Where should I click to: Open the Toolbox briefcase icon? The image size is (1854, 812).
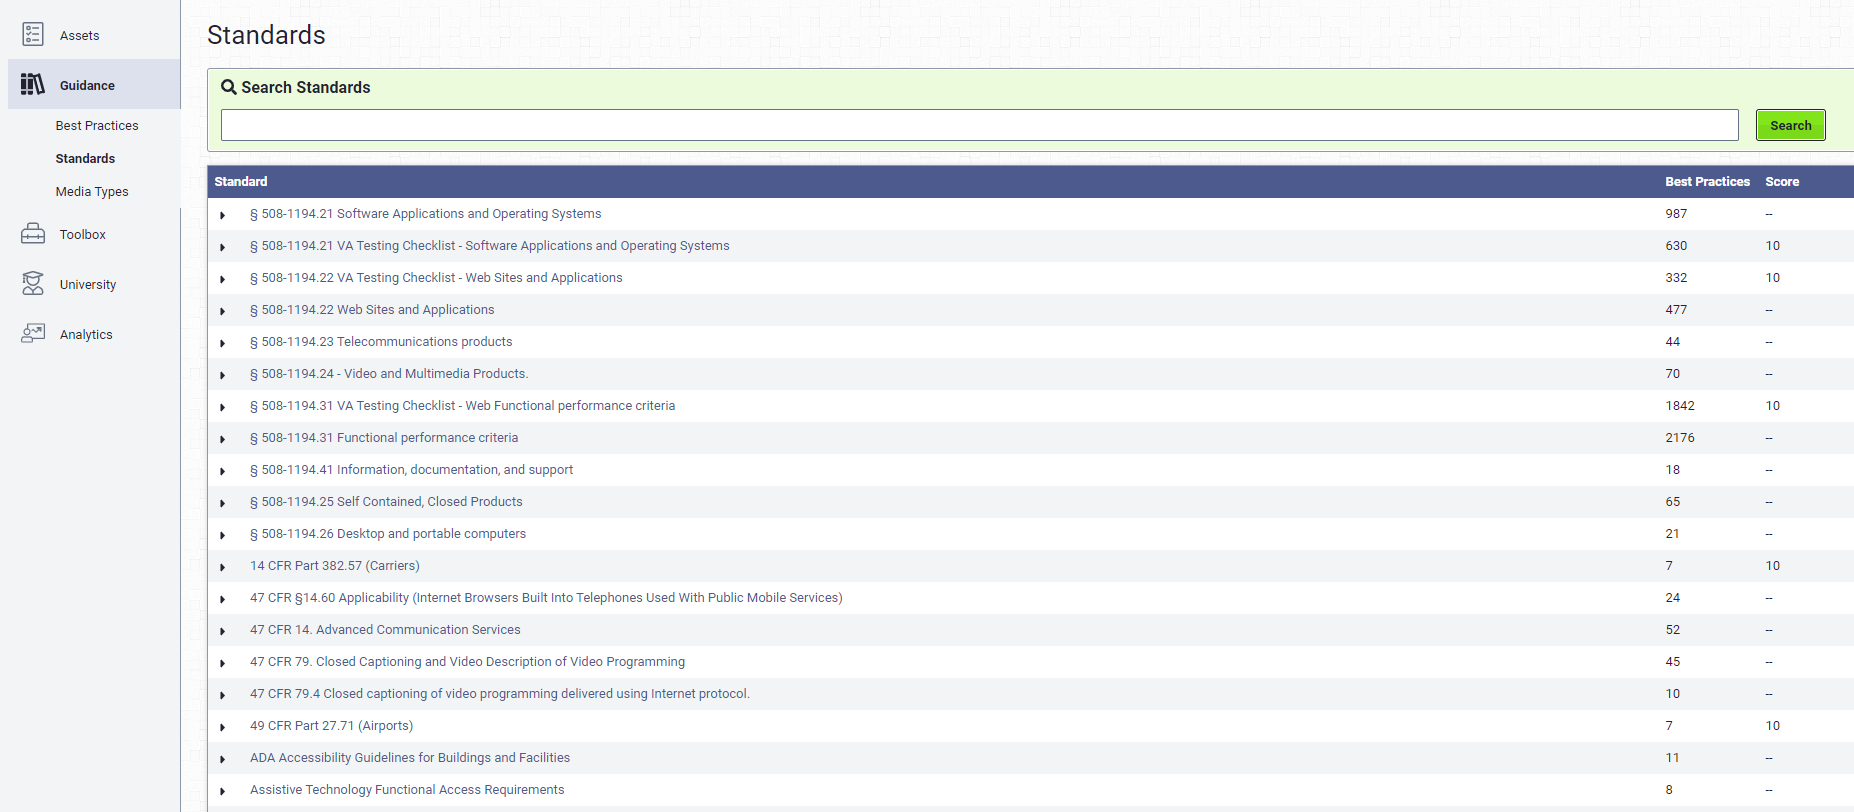33,234
